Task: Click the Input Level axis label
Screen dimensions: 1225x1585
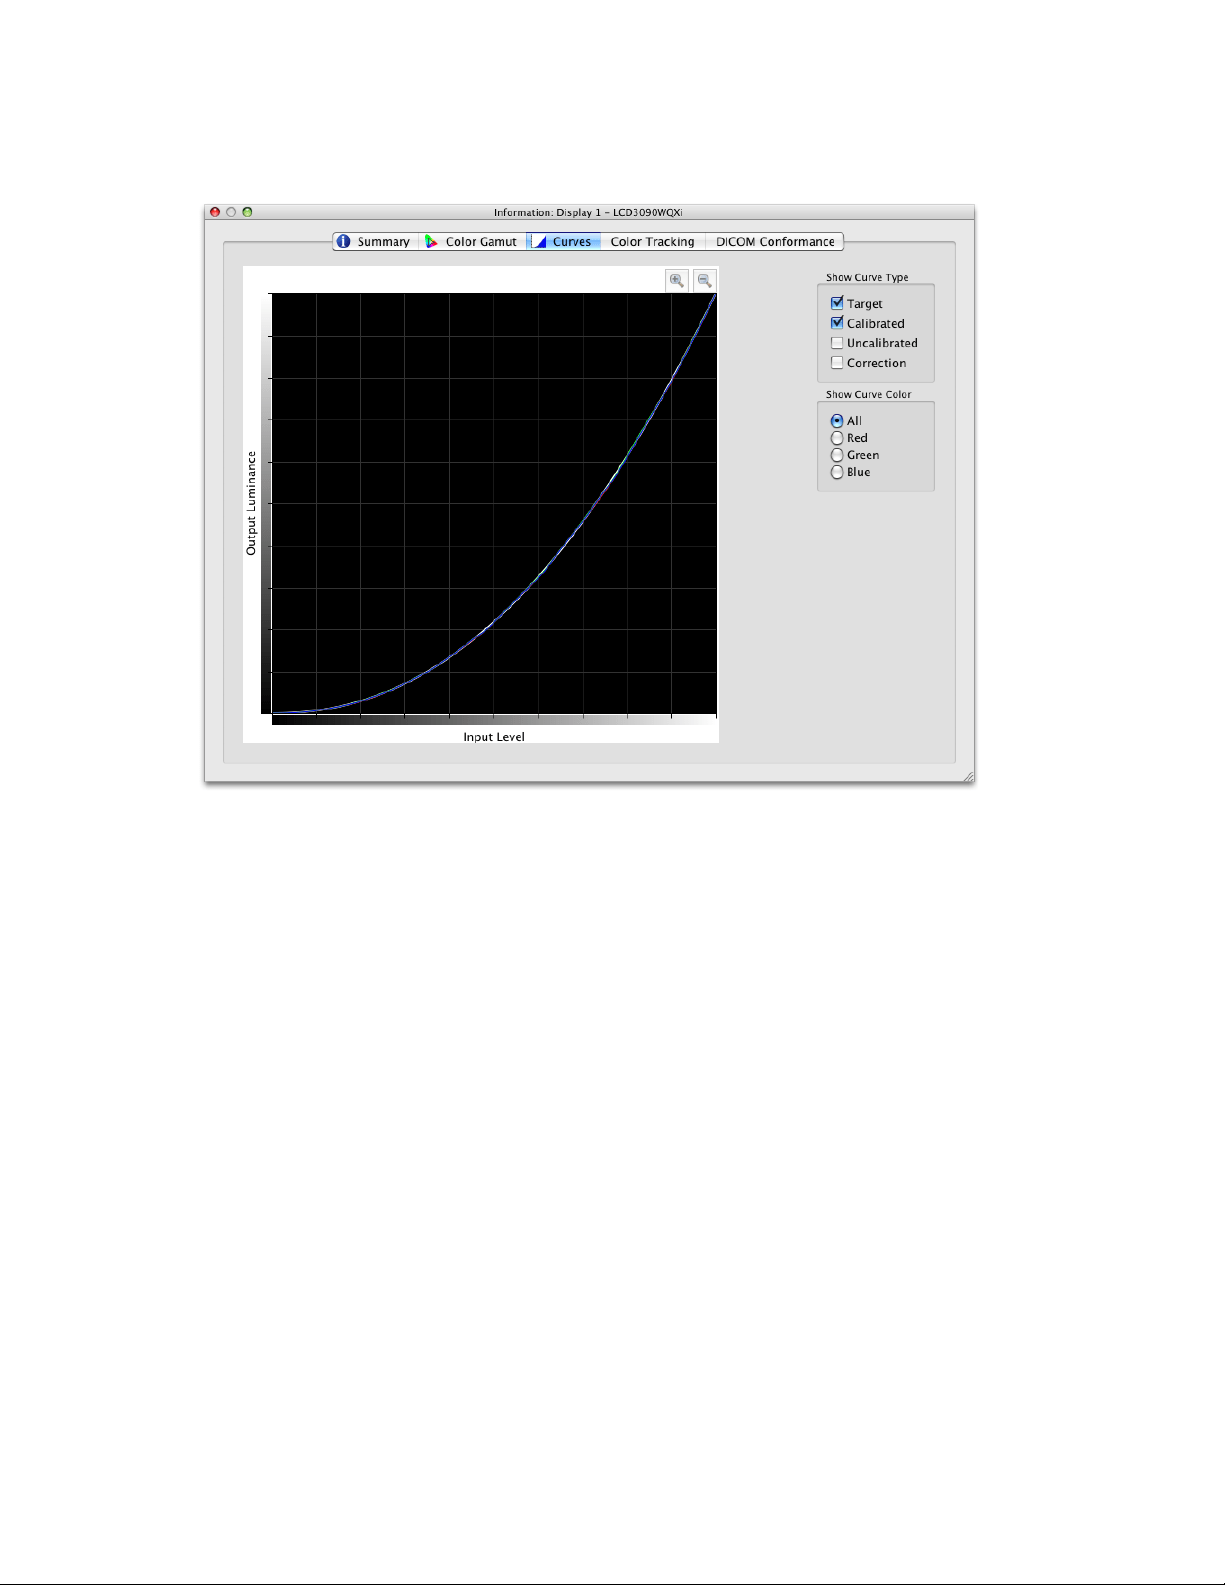Action: [x=494, y=737]
